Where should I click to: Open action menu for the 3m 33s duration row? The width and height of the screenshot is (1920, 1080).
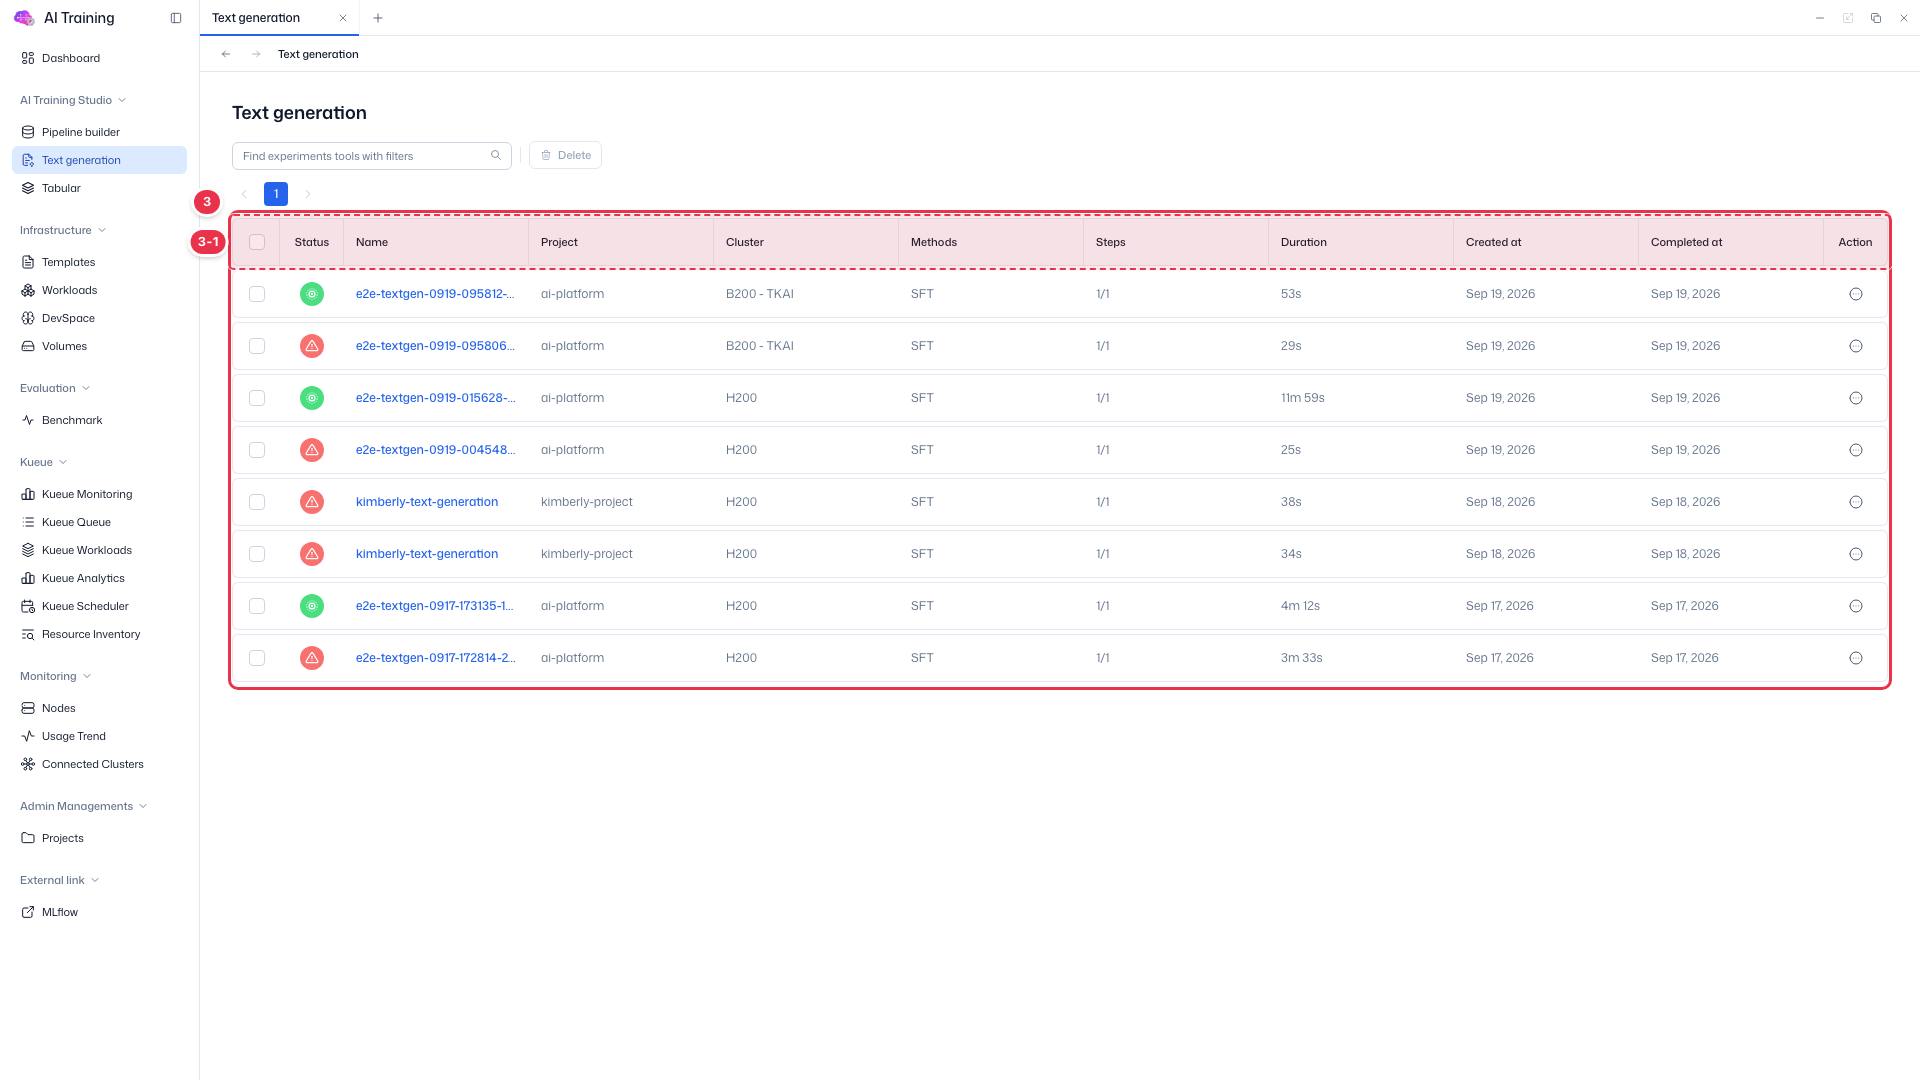(1855, 658)
